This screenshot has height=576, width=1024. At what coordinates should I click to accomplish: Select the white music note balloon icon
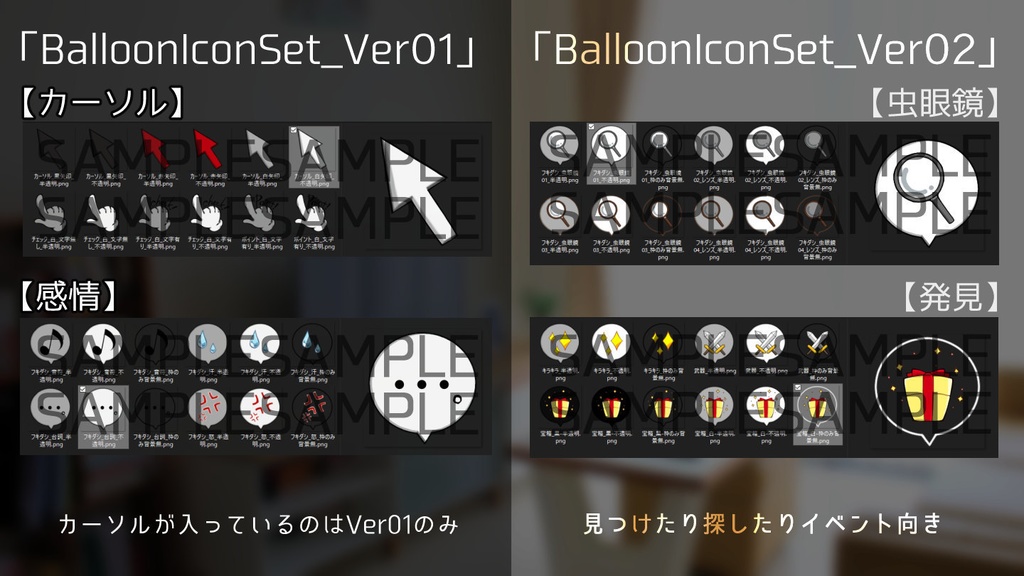[103, 353]
